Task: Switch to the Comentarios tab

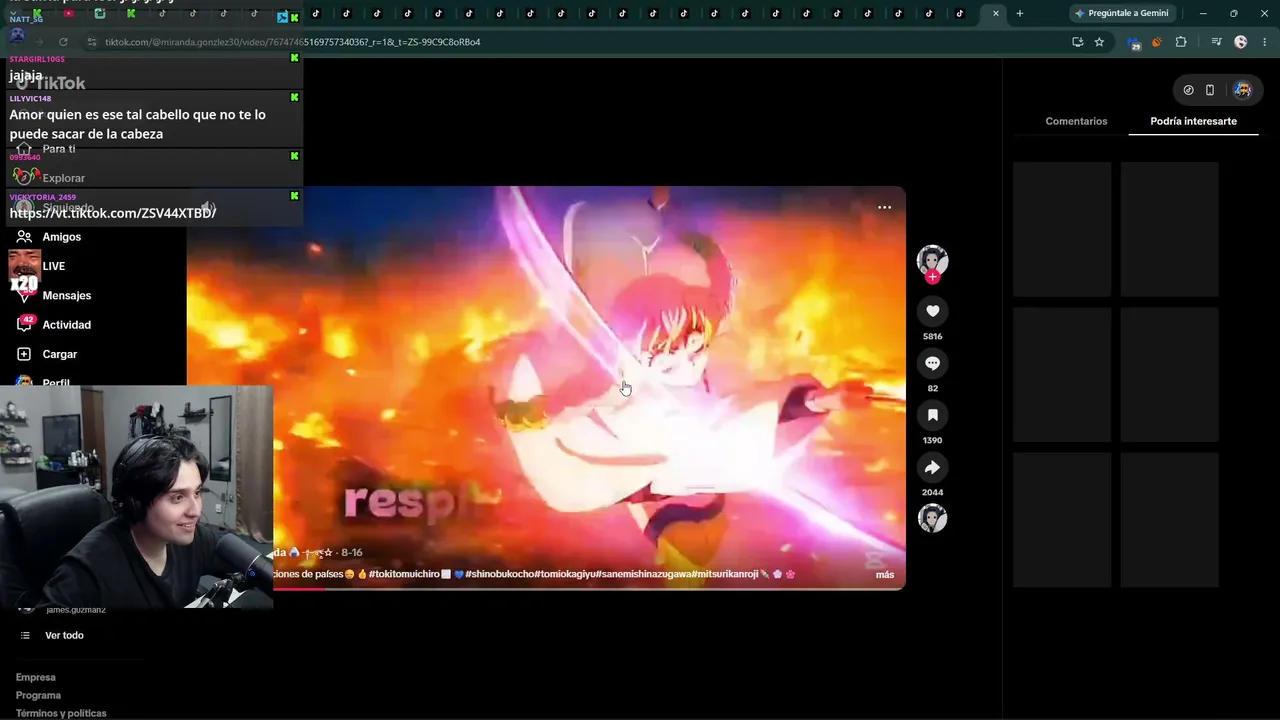Action: coord(1076,121)
